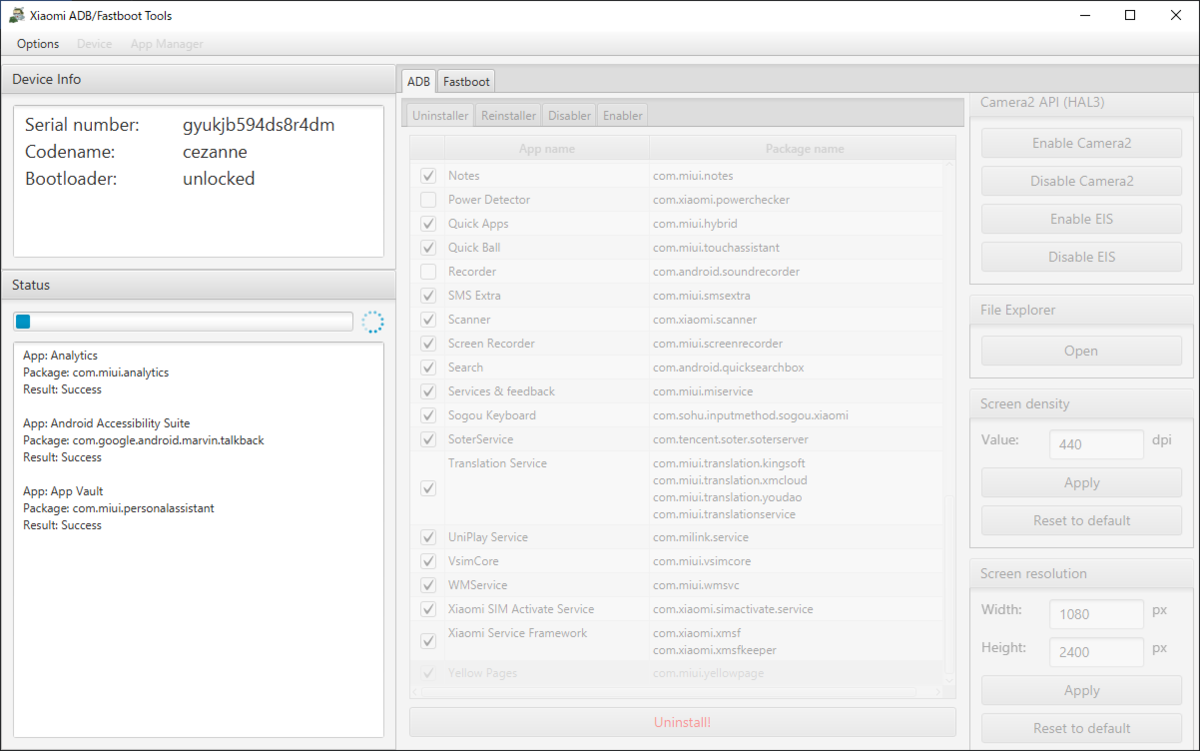Click the Disable EIS button
Screen dimensions: 1200x751
(1081, 257)
